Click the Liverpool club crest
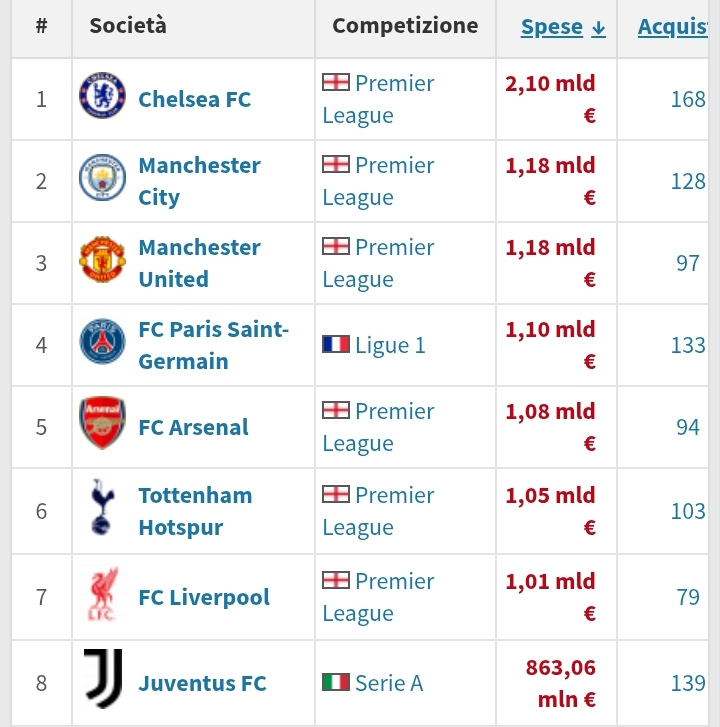This screenshot has width=720, height=727. pyautogui.click(x=103, y=596)
